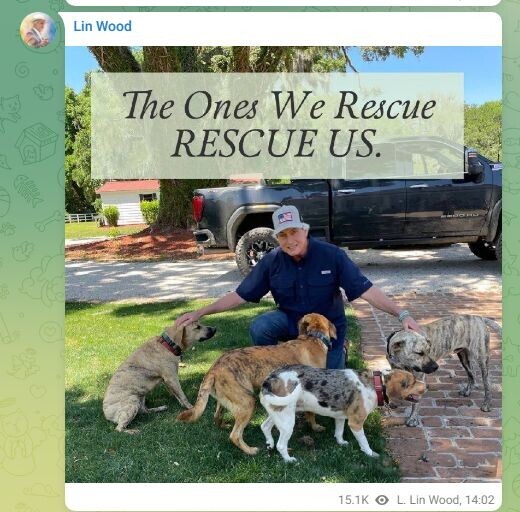The image size is (520, 512).
Task: Click the 14:02 message timestamp
Action: [x=480, y=500]
